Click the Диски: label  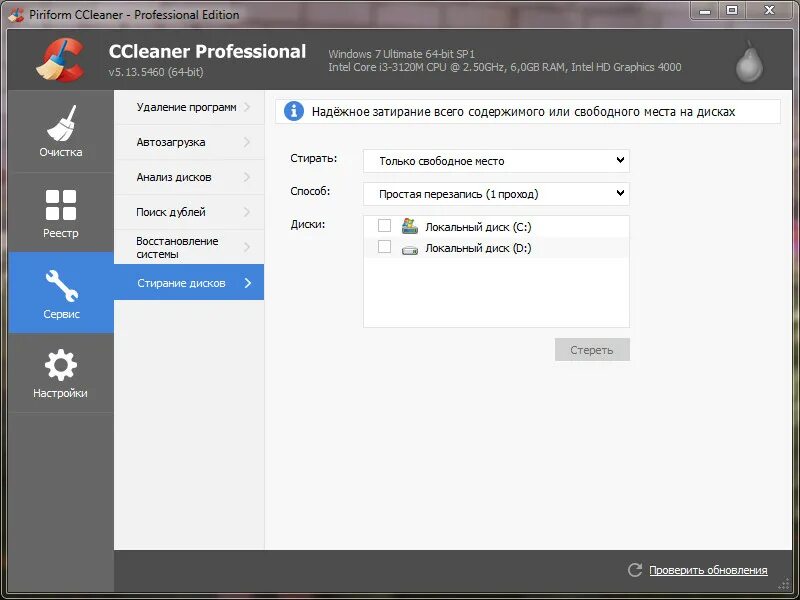click(x=308, y=224)
